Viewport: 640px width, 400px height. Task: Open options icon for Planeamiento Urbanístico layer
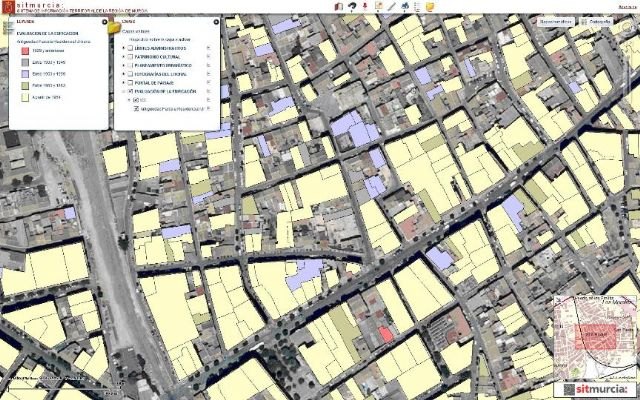coord(209,65)
